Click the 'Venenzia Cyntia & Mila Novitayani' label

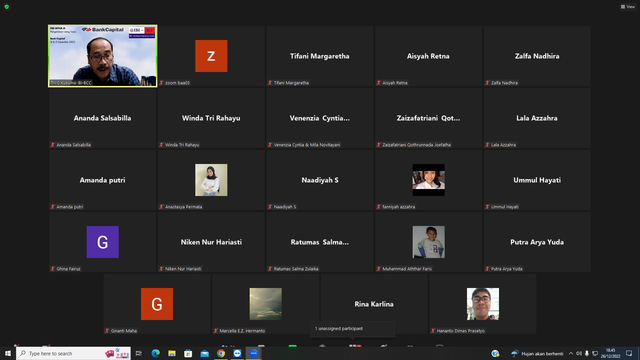point(307,145)
